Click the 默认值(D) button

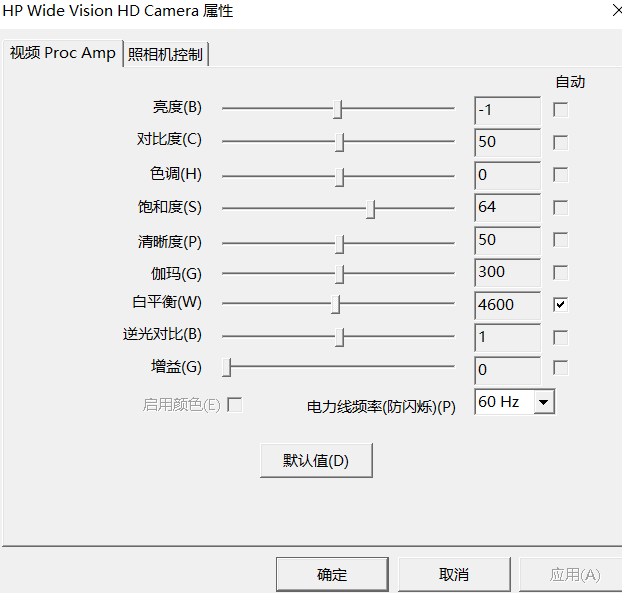(x=316, y=461)
